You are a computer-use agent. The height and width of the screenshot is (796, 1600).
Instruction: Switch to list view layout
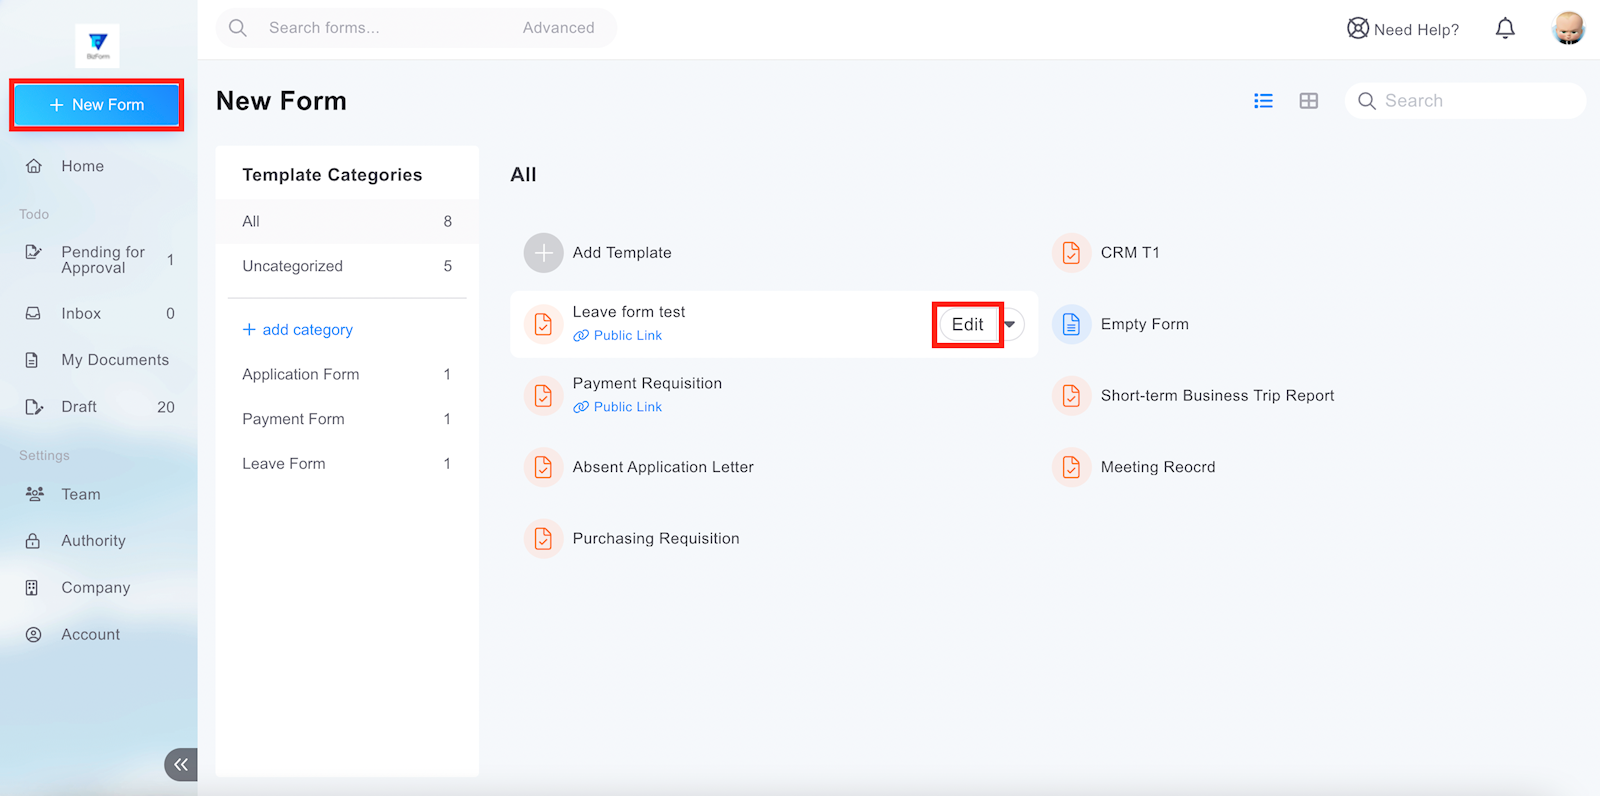(1263, 101)
